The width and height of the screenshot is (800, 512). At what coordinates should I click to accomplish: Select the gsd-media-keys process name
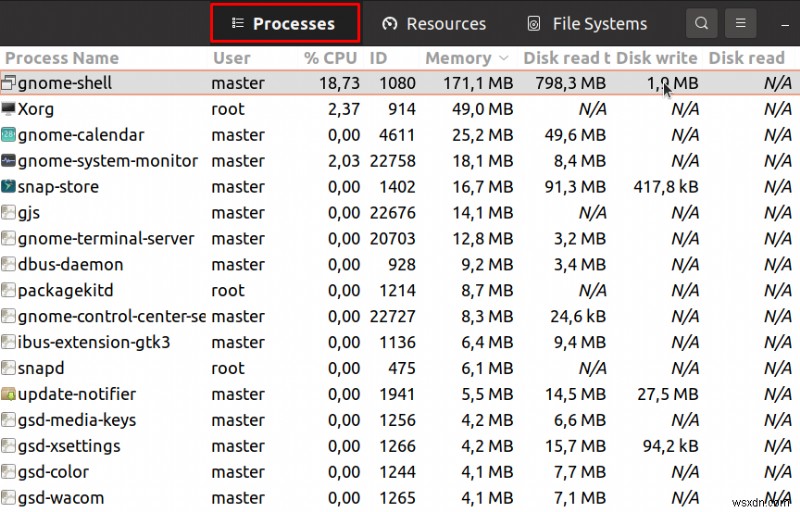click(x=77, y=420)
